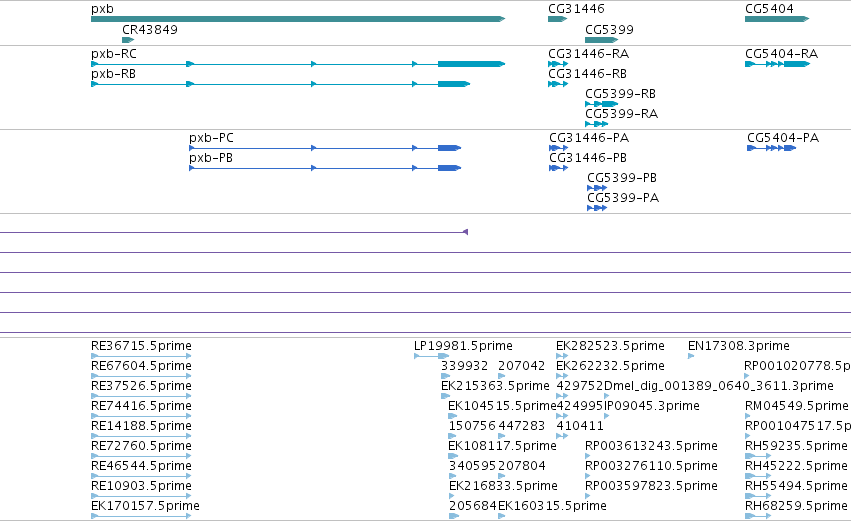
Task: Open the EK282523.5prime EST label
Action: tap(610, 346)
